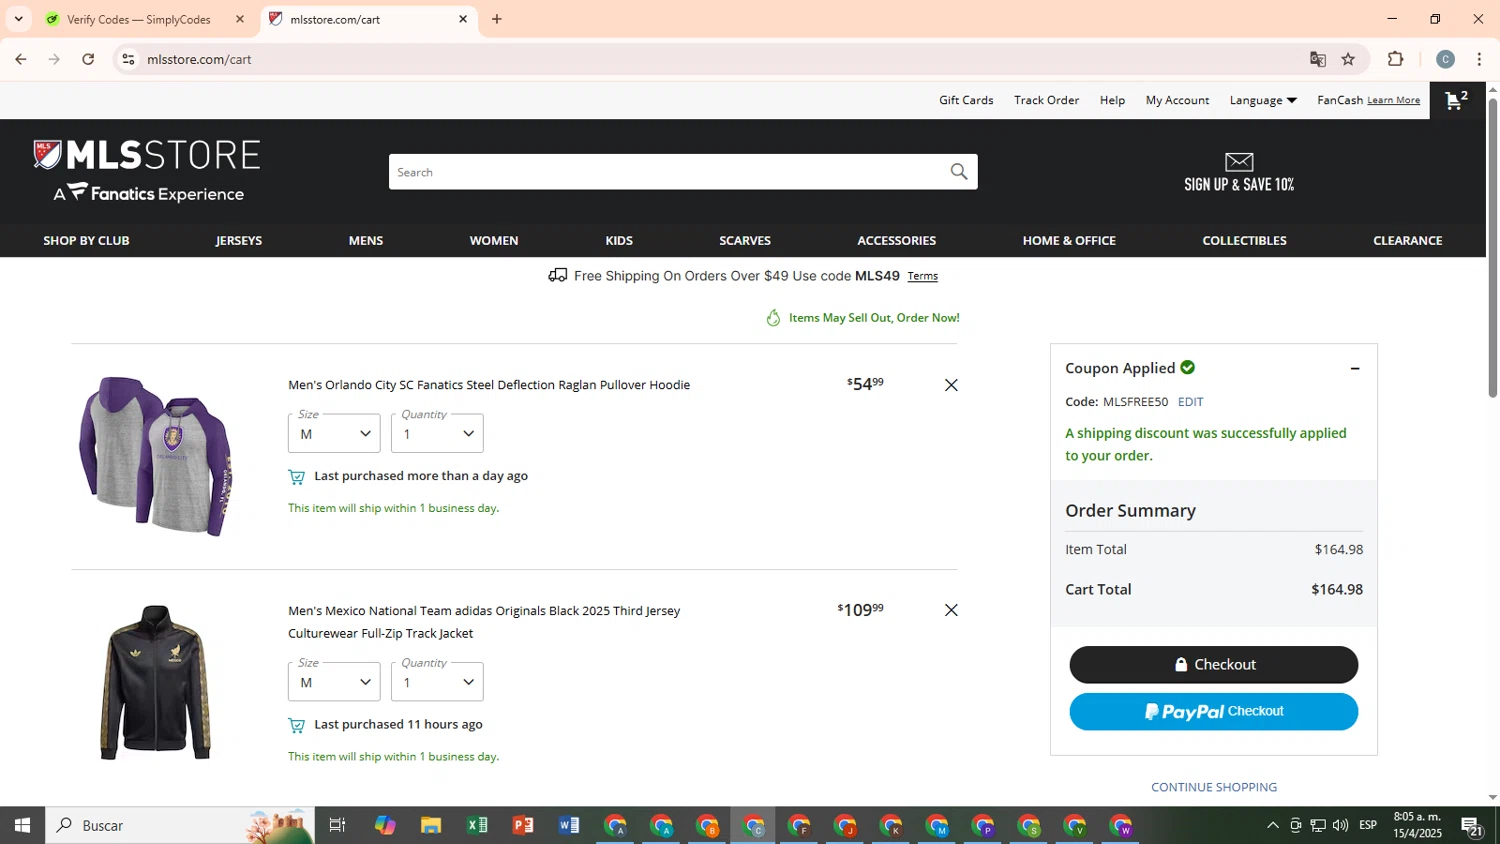Open a new browser tab
Image resolution: width=1500 pixels, height=844 pixels.
[x=497, y=19]
